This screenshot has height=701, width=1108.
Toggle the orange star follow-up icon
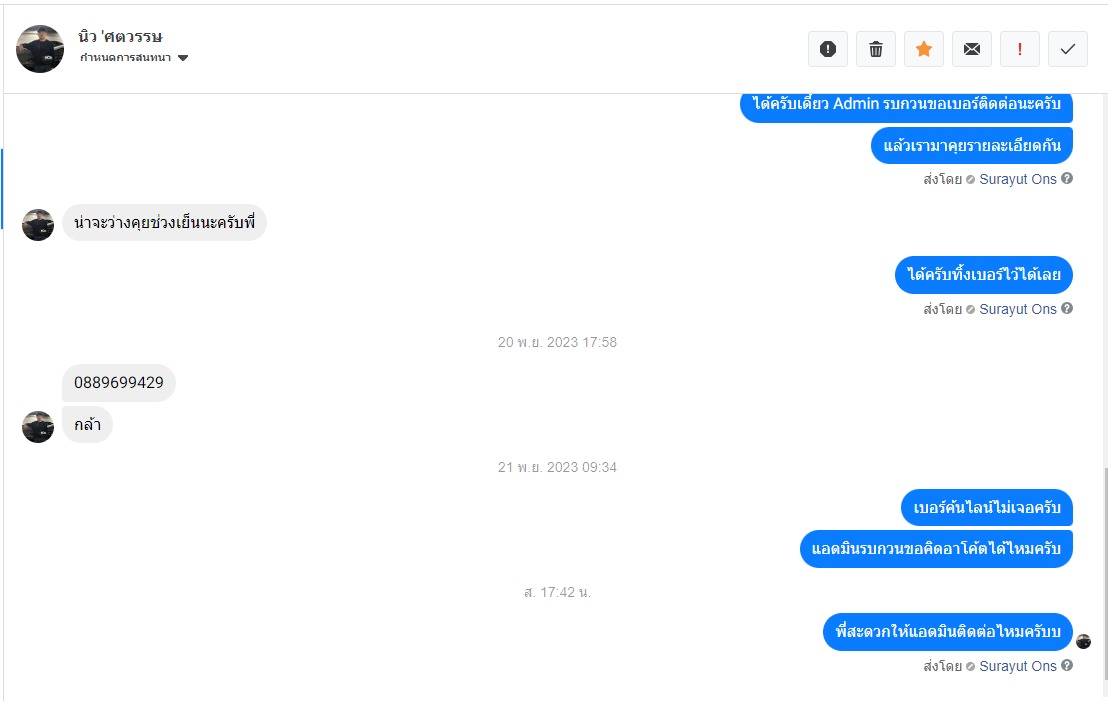tap(924, 49)
